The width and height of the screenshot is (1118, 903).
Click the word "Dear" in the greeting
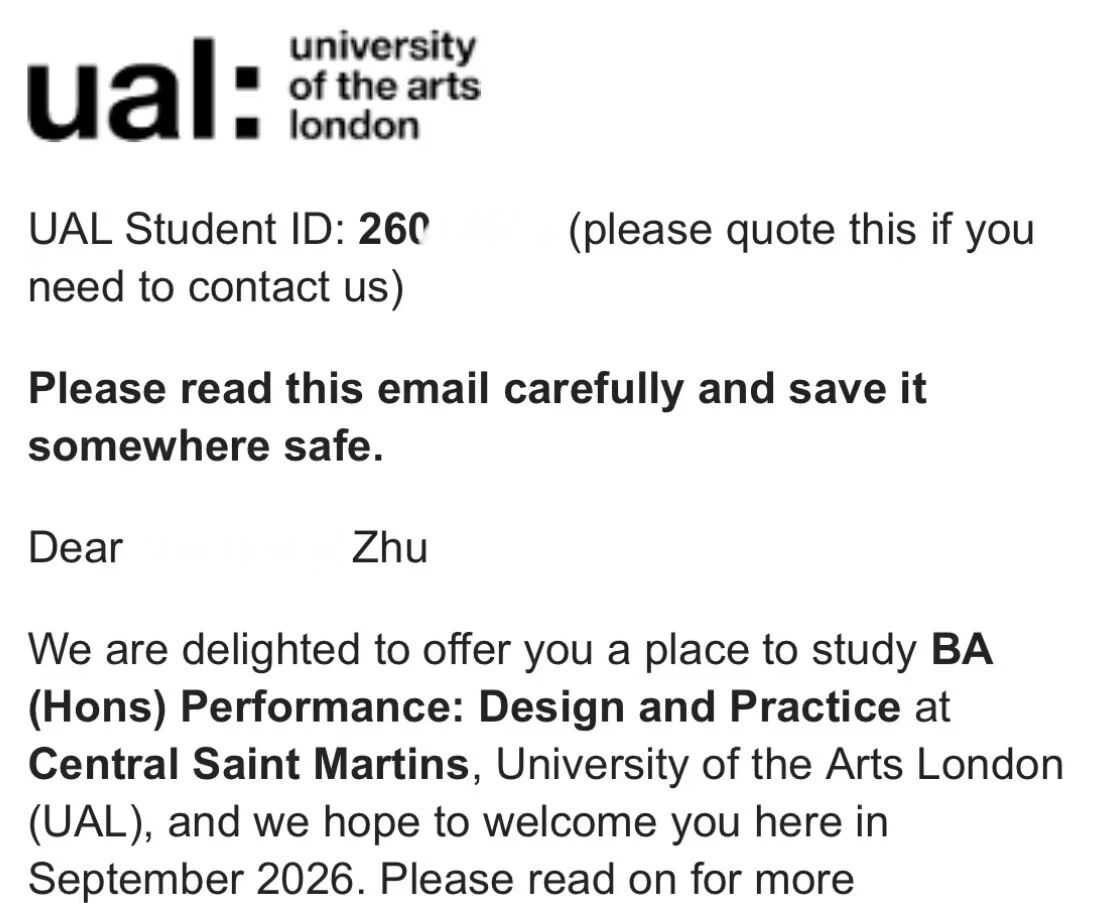pos(76,548)
